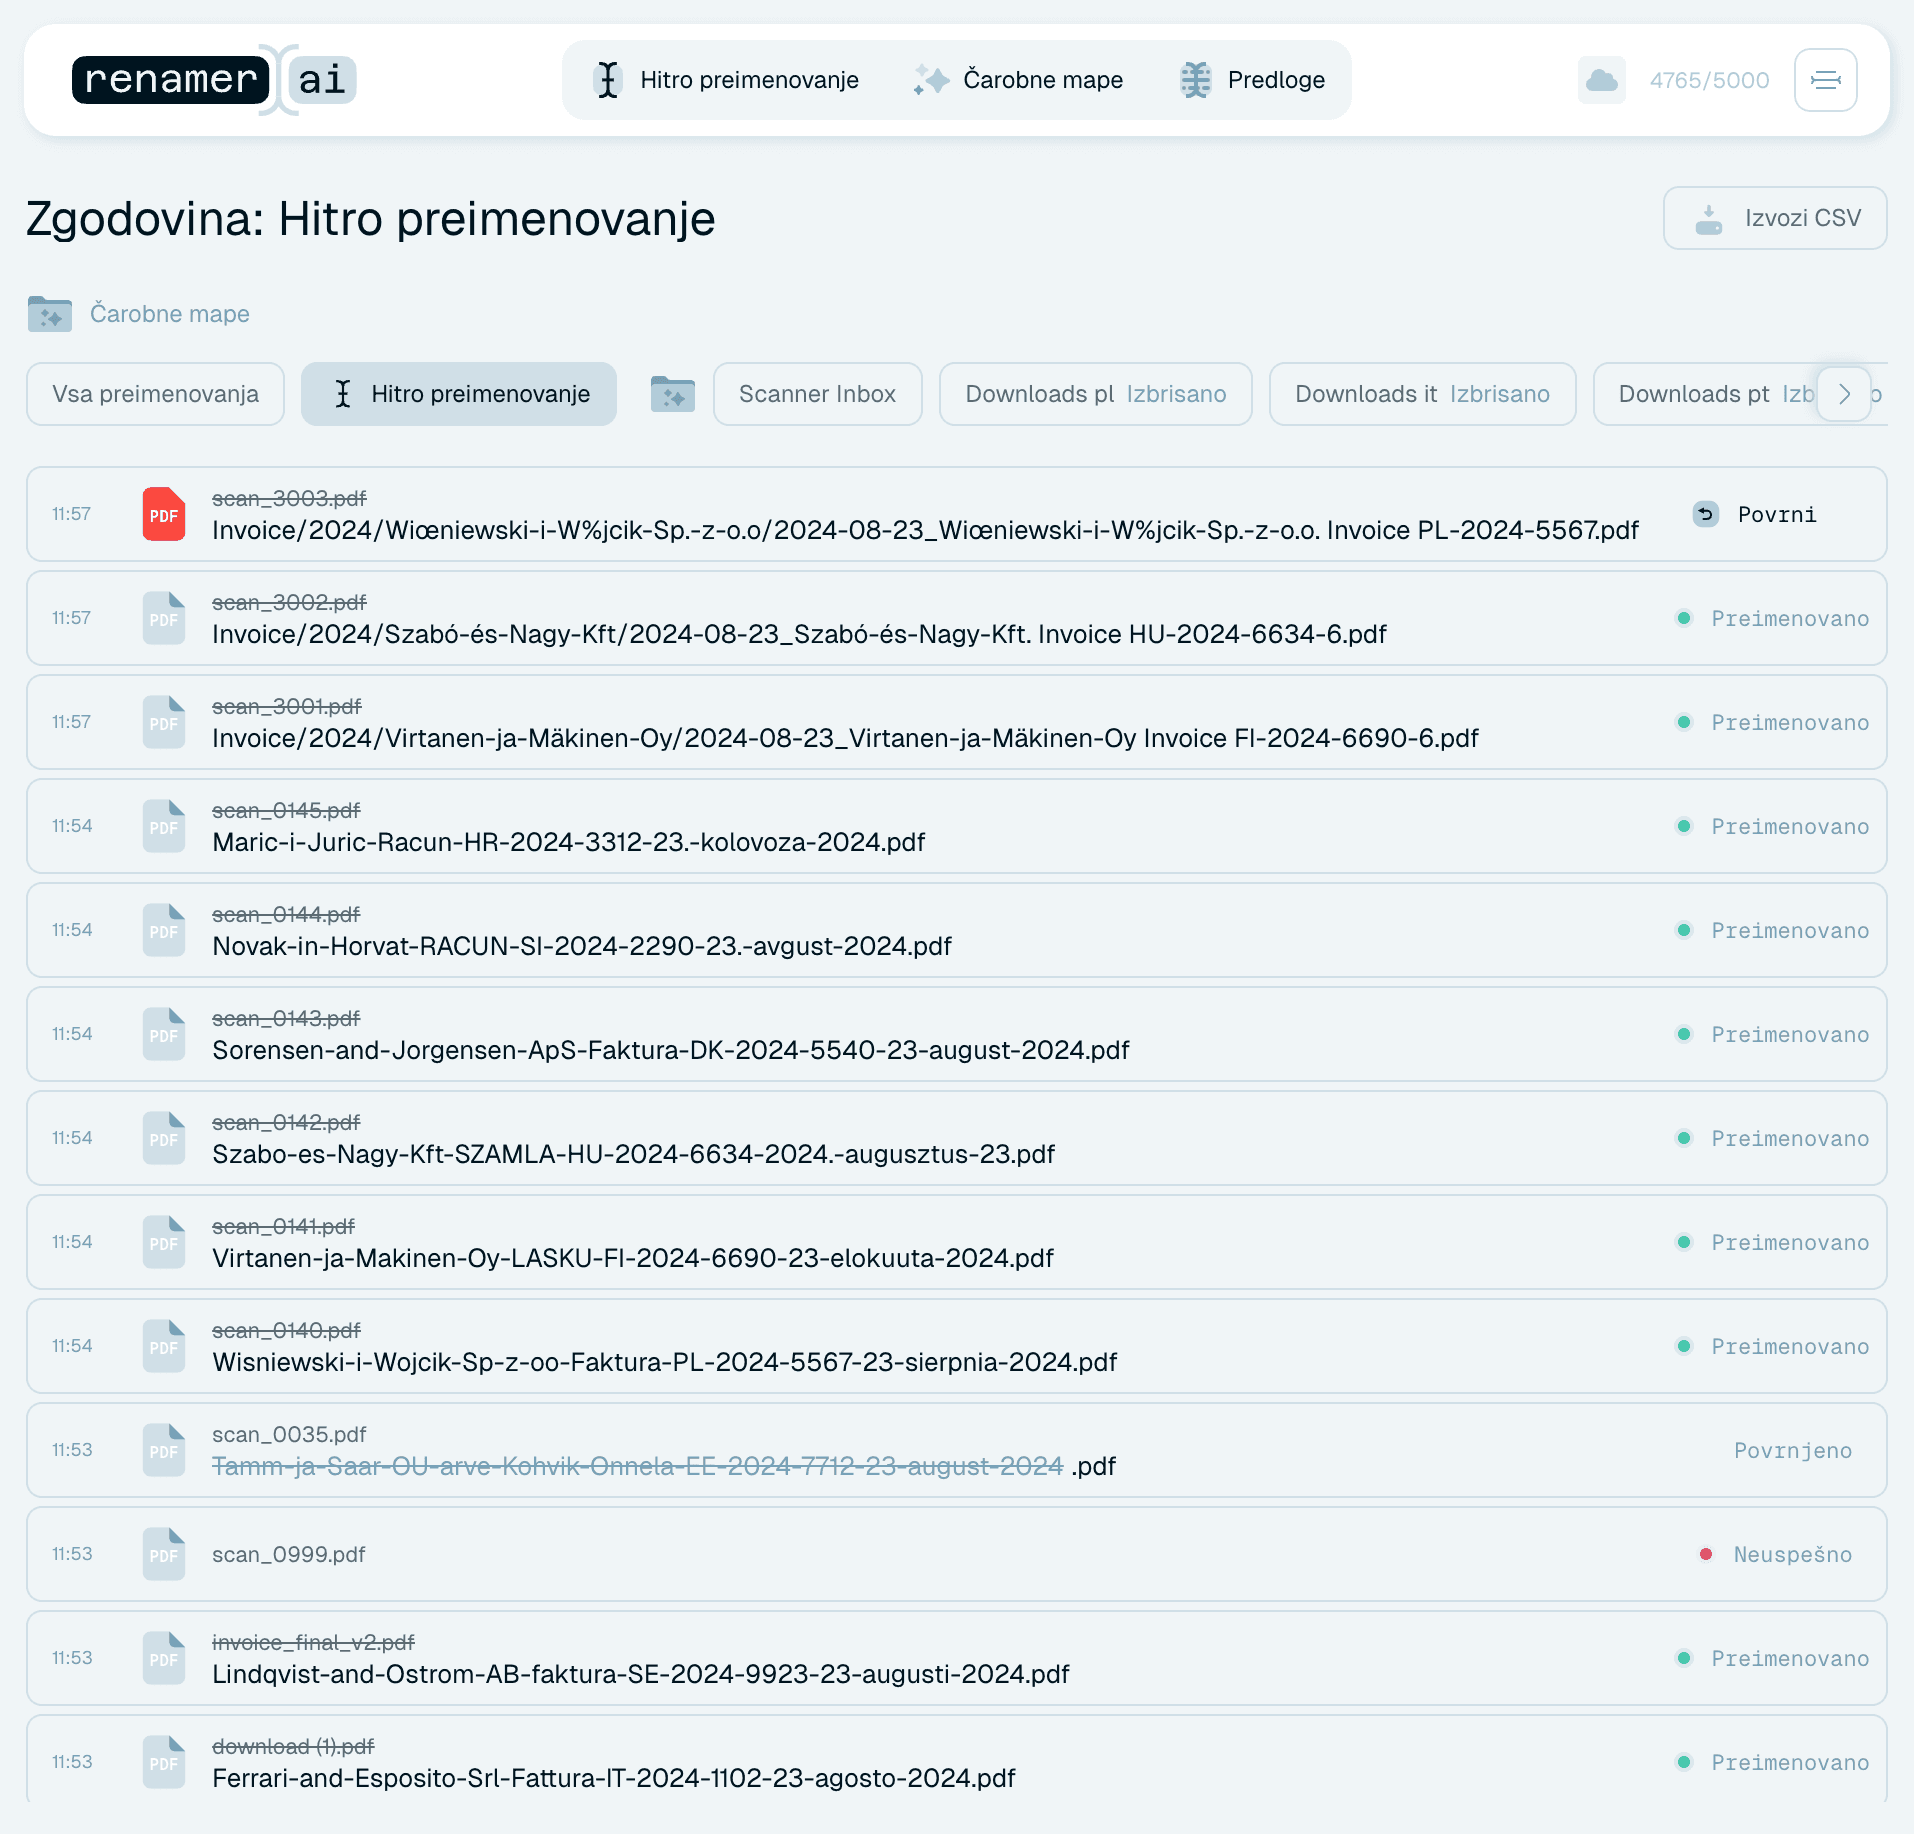1914x1834 pixels.
Task: Click PDF icon for download (1).pdf row
Action: 164,1762
